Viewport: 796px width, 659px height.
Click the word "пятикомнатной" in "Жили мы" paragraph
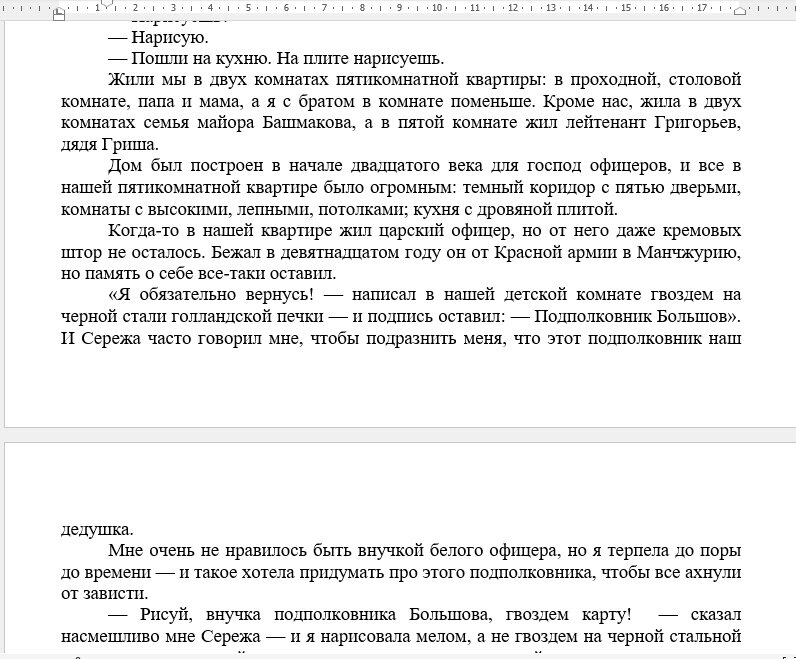click(395, 80)
